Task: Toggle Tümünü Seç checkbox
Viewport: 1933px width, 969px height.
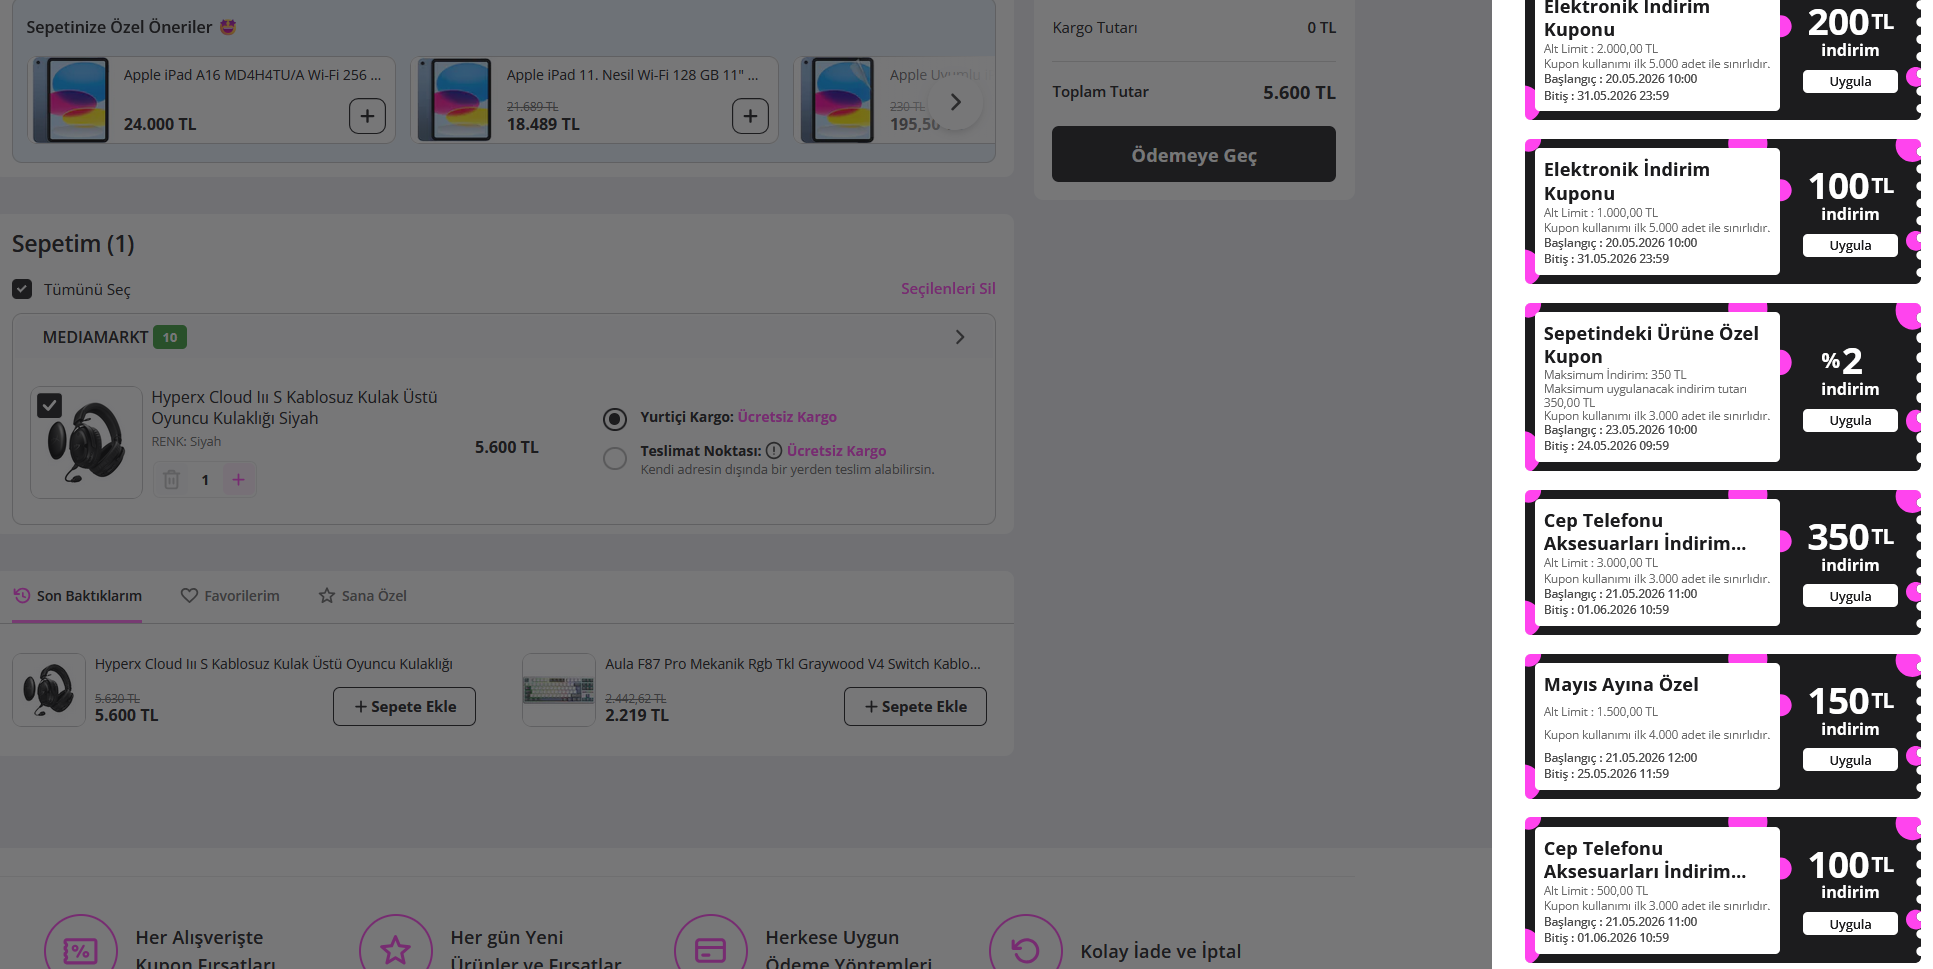Action: [x=22, y=289]
